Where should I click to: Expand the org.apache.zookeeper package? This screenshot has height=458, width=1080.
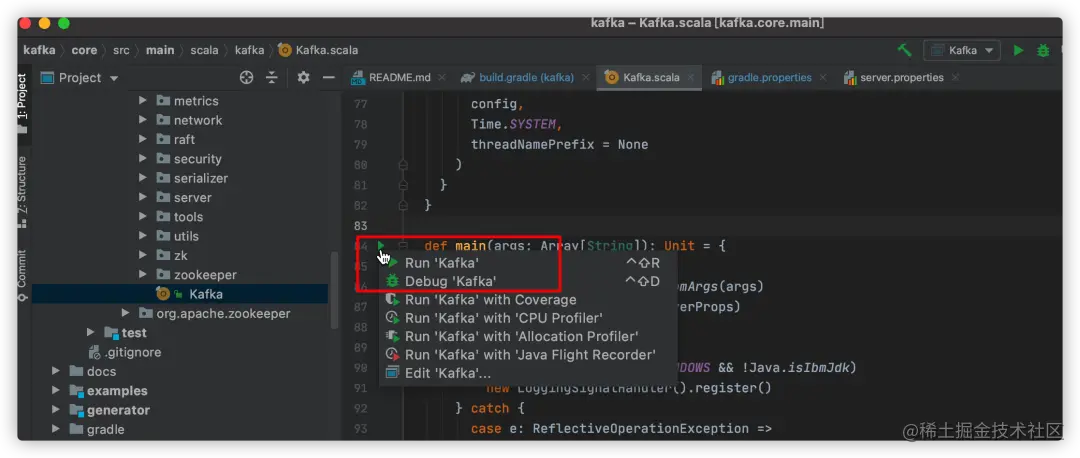coord(125,313)
